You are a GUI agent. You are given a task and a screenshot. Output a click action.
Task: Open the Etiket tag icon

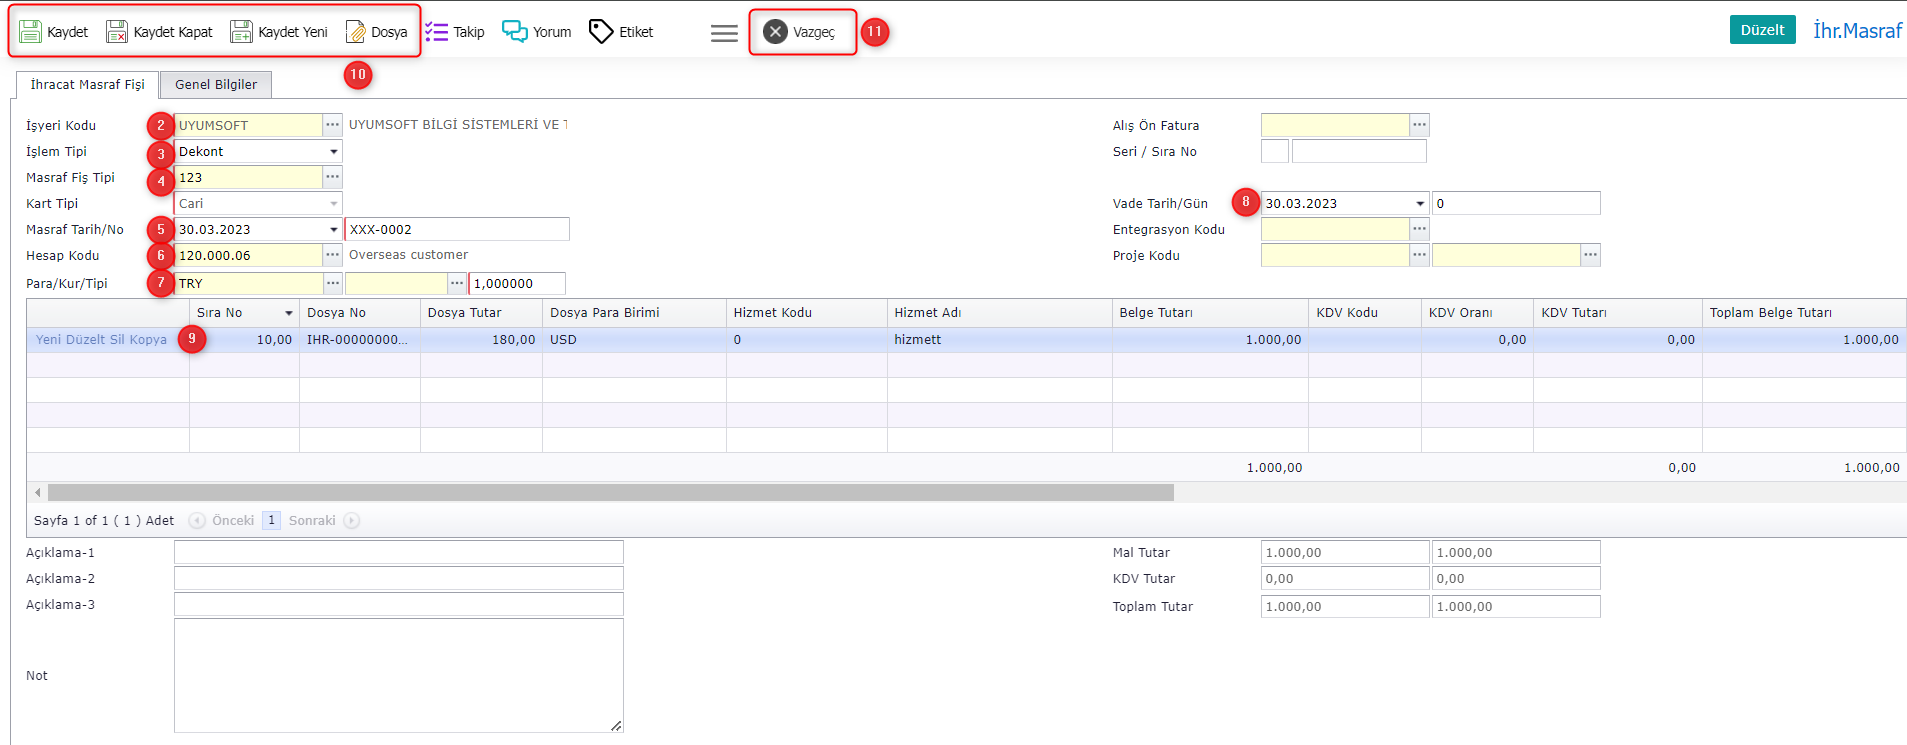coord(621,32)
